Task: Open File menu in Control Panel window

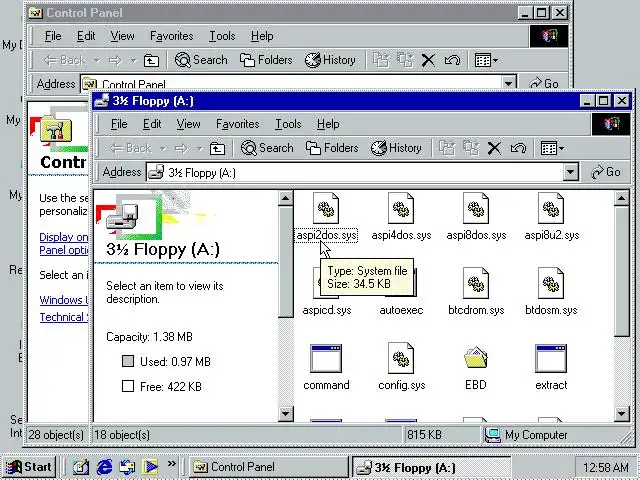Action: click(53, 36)
